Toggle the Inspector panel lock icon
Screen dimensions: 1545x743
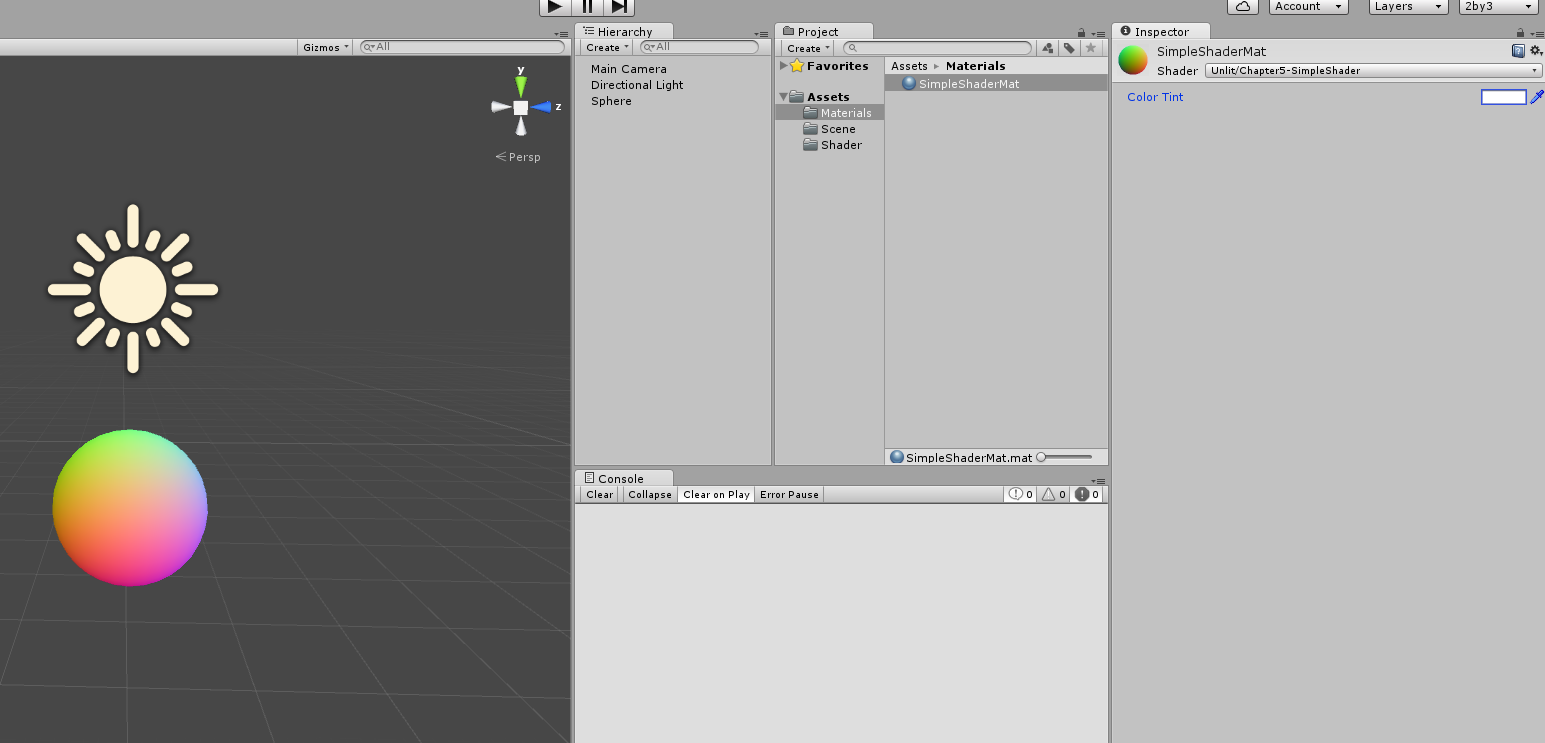[x=1522, y=31]
